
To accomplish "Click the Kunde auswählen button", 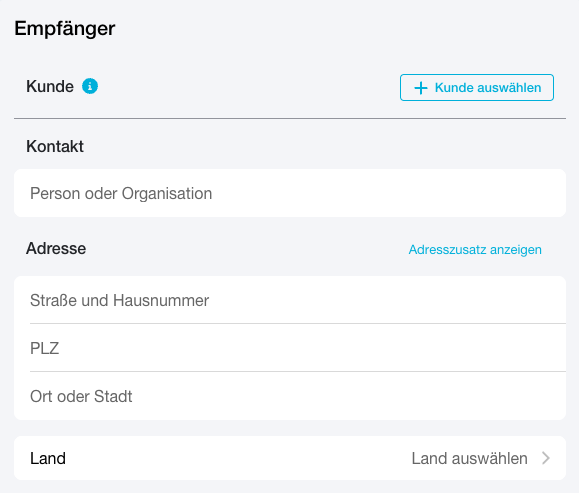I will coord(477,88).
